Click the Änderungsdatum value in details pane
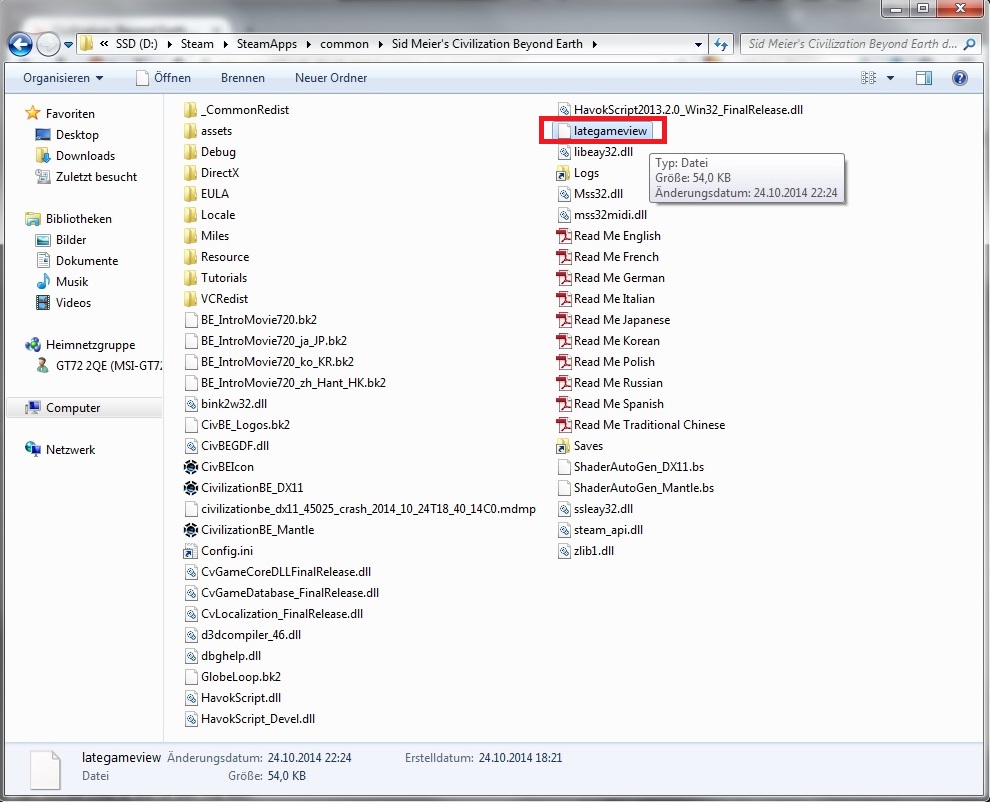Screen dimensions: 990x802 (x=309, y=758)
